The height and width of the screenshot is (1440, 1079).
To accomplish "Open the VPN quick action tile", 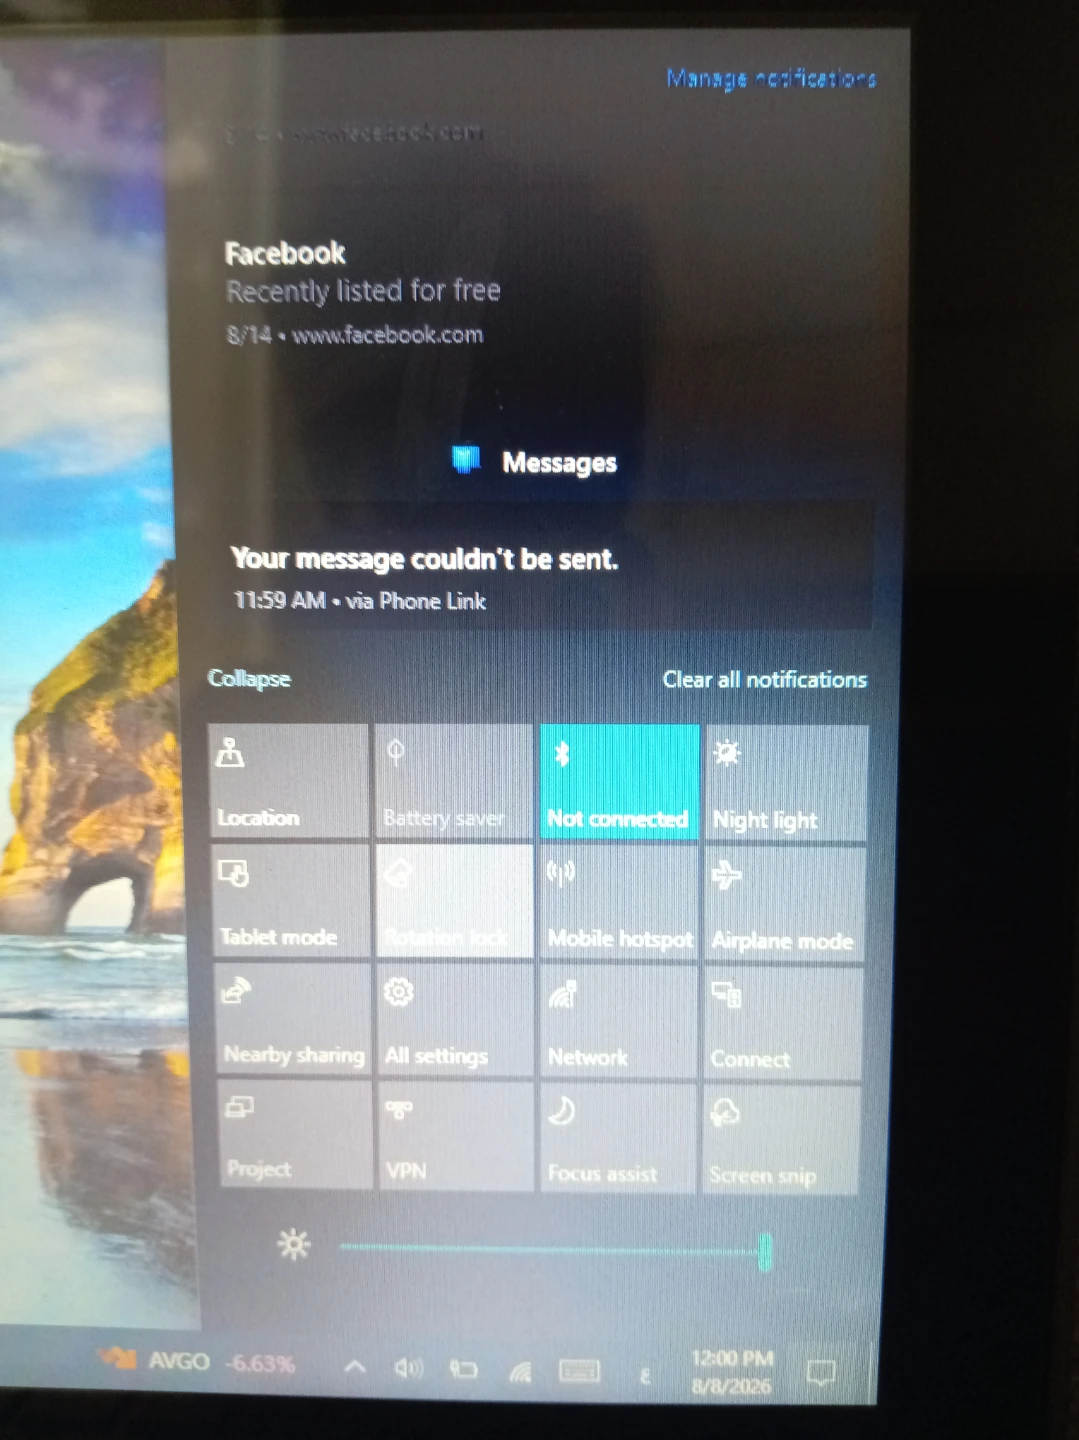I will click(456, 1137).
